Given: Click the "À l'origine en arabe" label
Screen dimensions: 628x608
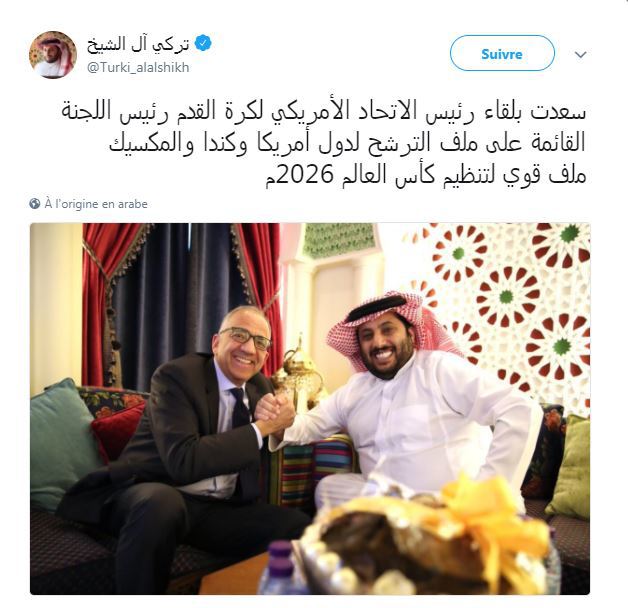Looking at the screenshot, I should pos(96,204).
